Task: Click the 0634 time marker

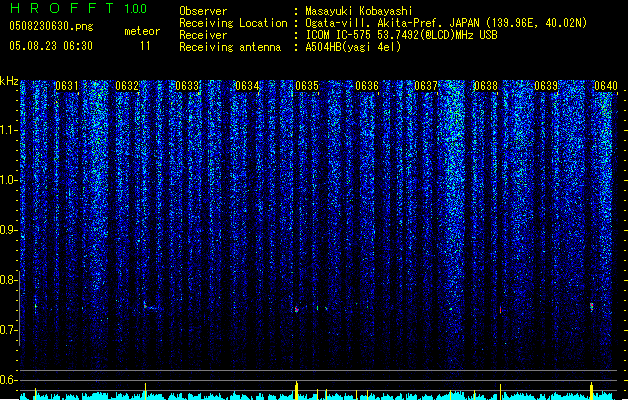Action: point(247,86)
